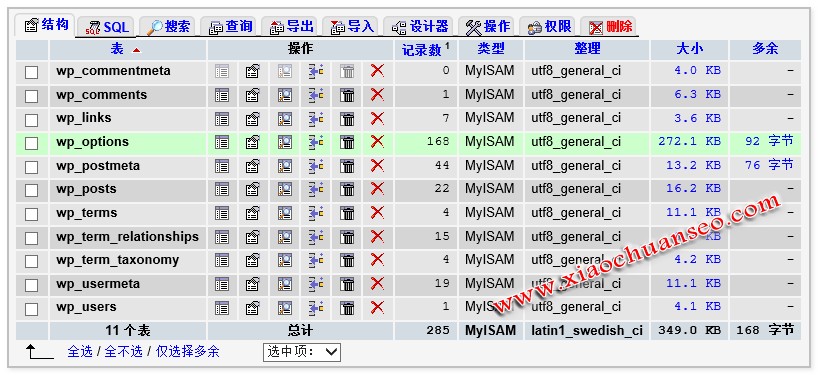Browse wp_terms table icon

coord(222,213)
